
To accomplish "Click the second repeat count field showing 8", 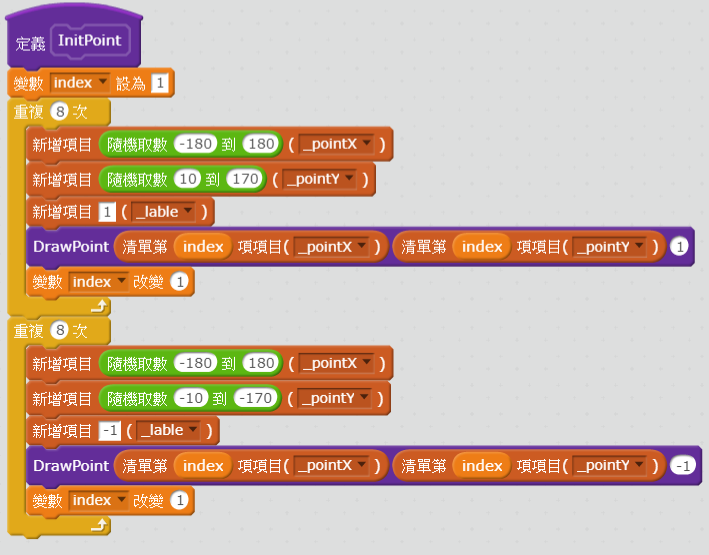I will click(x=59, y=330).
